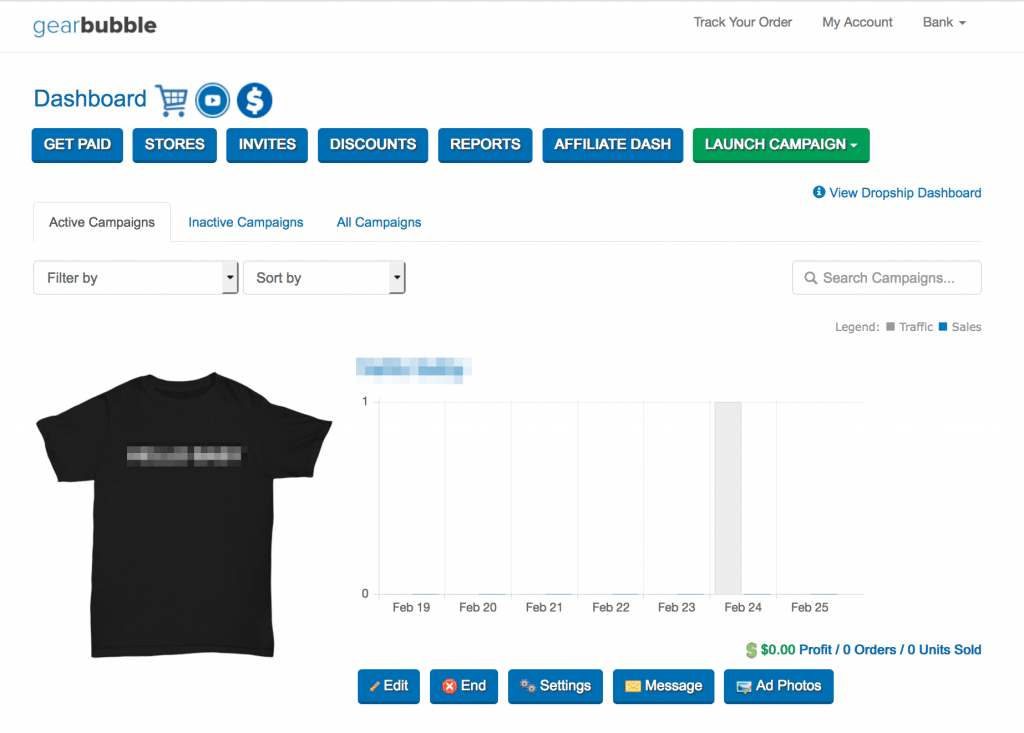Open Ad Photos button

(x=778, y=686)
